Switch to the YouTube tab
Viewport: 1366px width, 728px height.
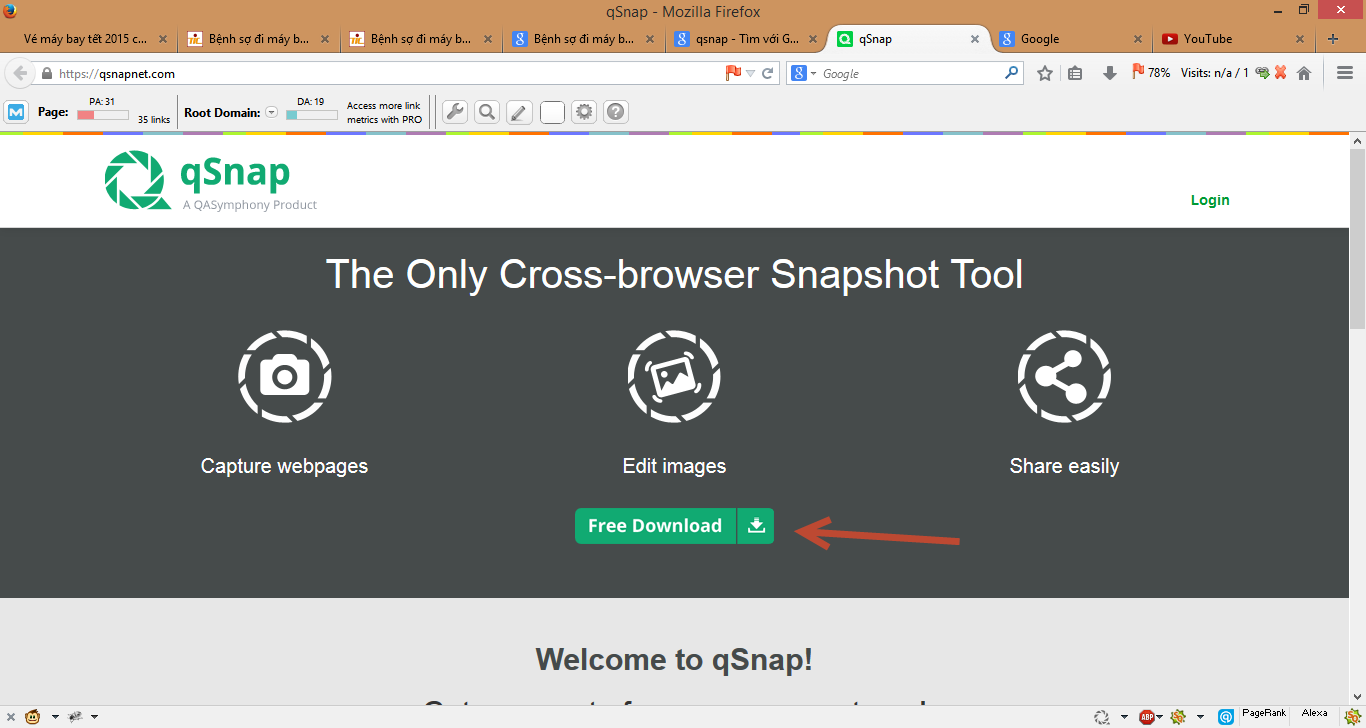1232,39
